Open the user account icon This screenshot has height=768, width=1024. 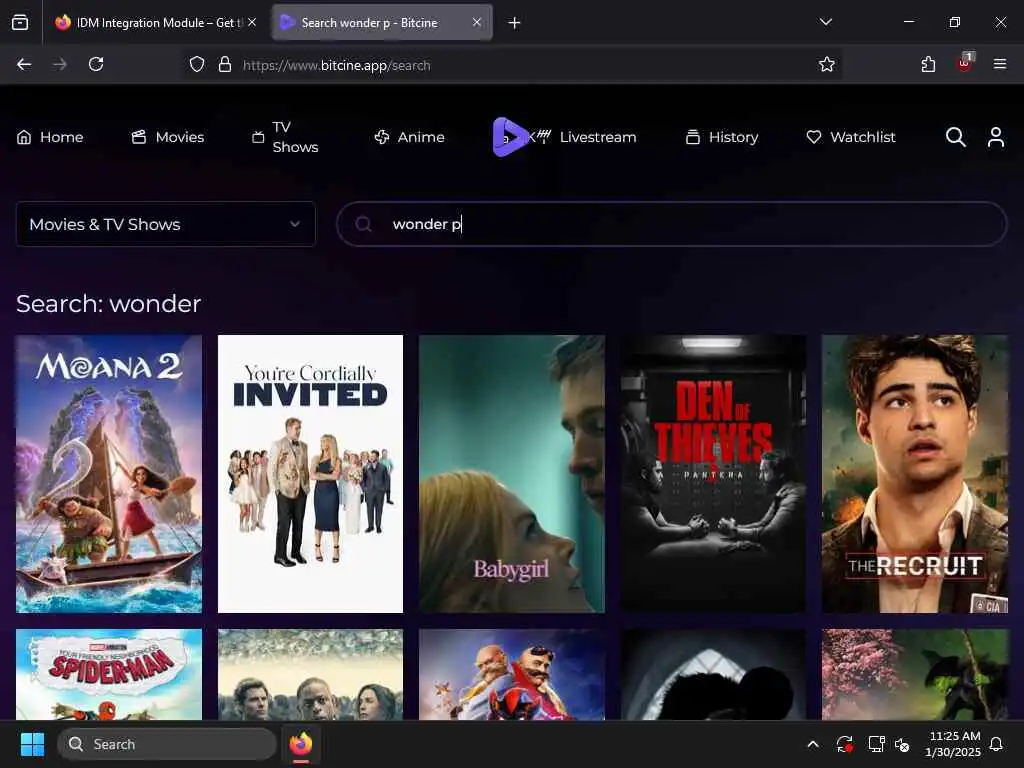pyautogui.click(x=996, y=136)
